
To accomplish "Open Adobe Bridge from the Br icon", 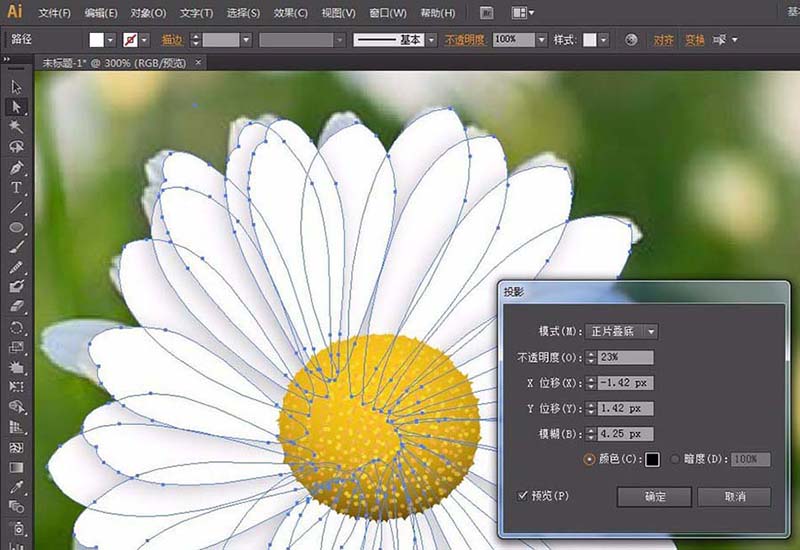I will pos(487,13).
